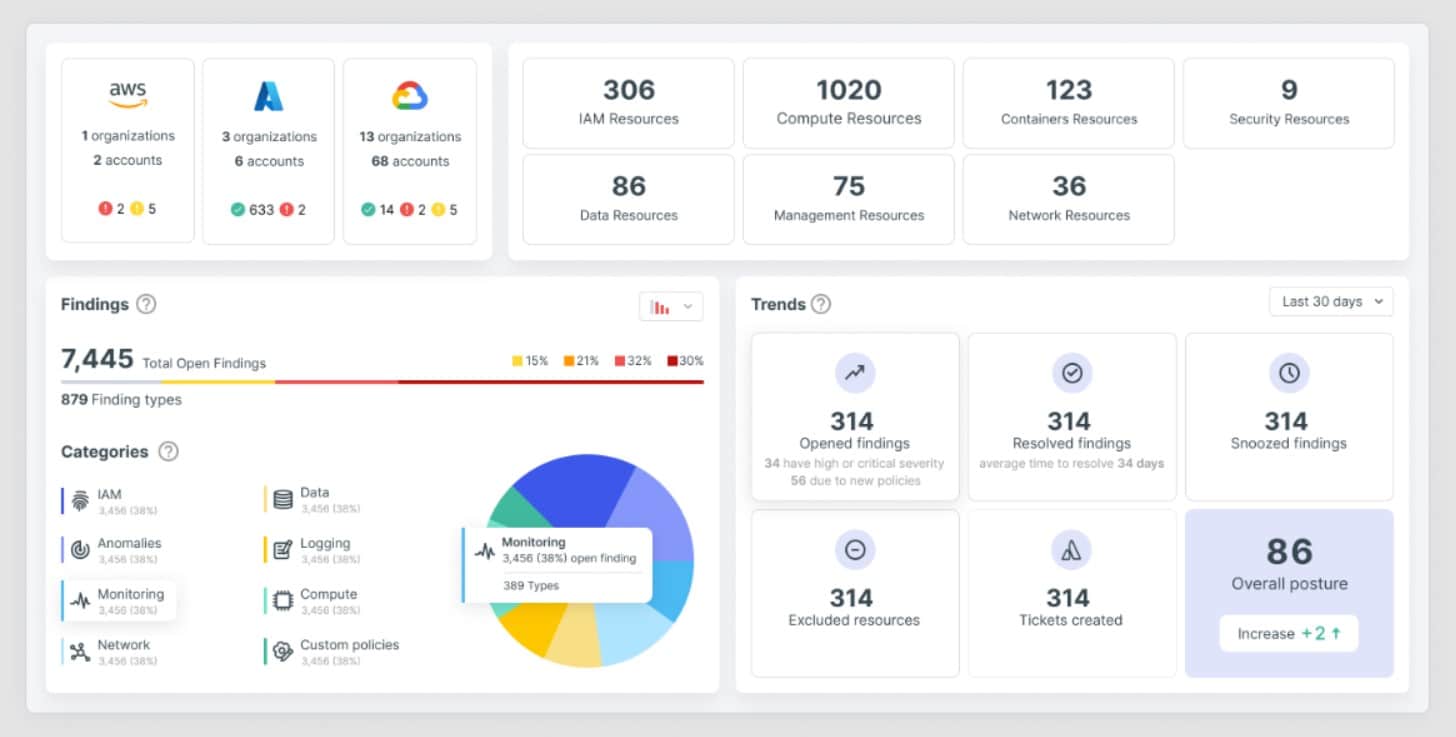Screen dimensions: 1456x737
Task: Open the Network Resources card
Action: click(x=1069, y=199)
